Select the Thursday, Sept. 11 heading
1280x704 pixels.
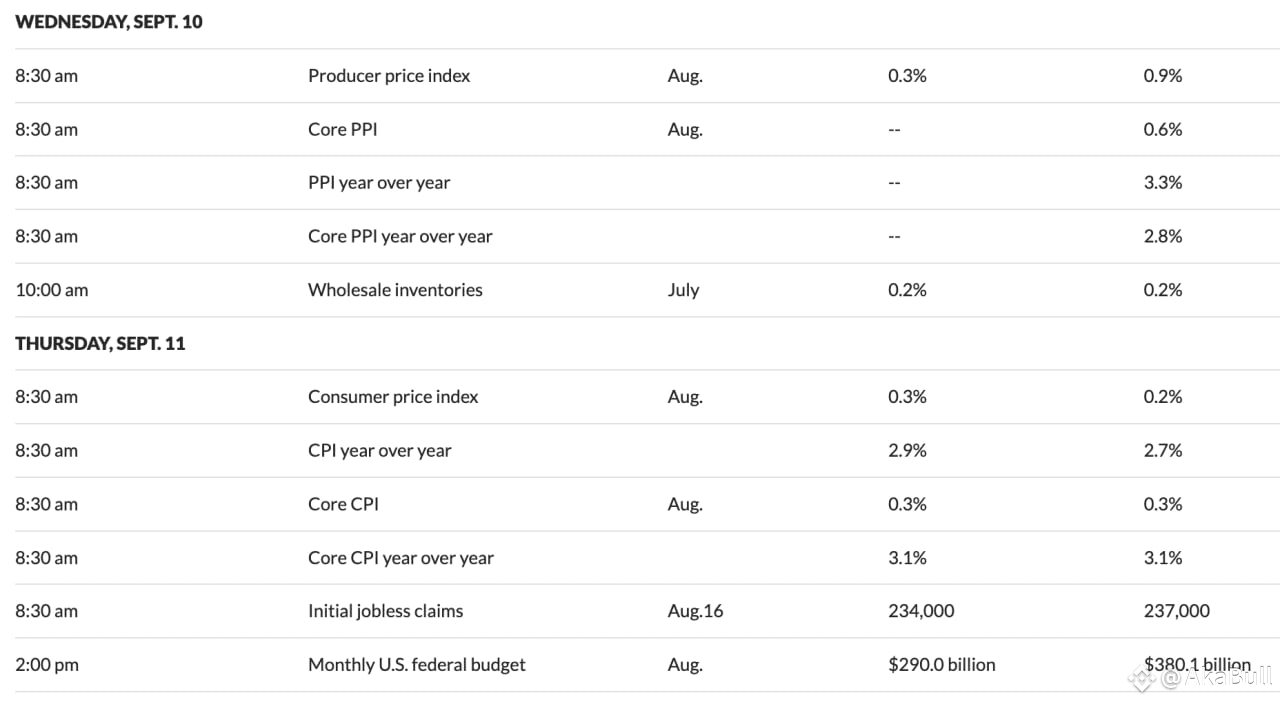coord(100,344)
